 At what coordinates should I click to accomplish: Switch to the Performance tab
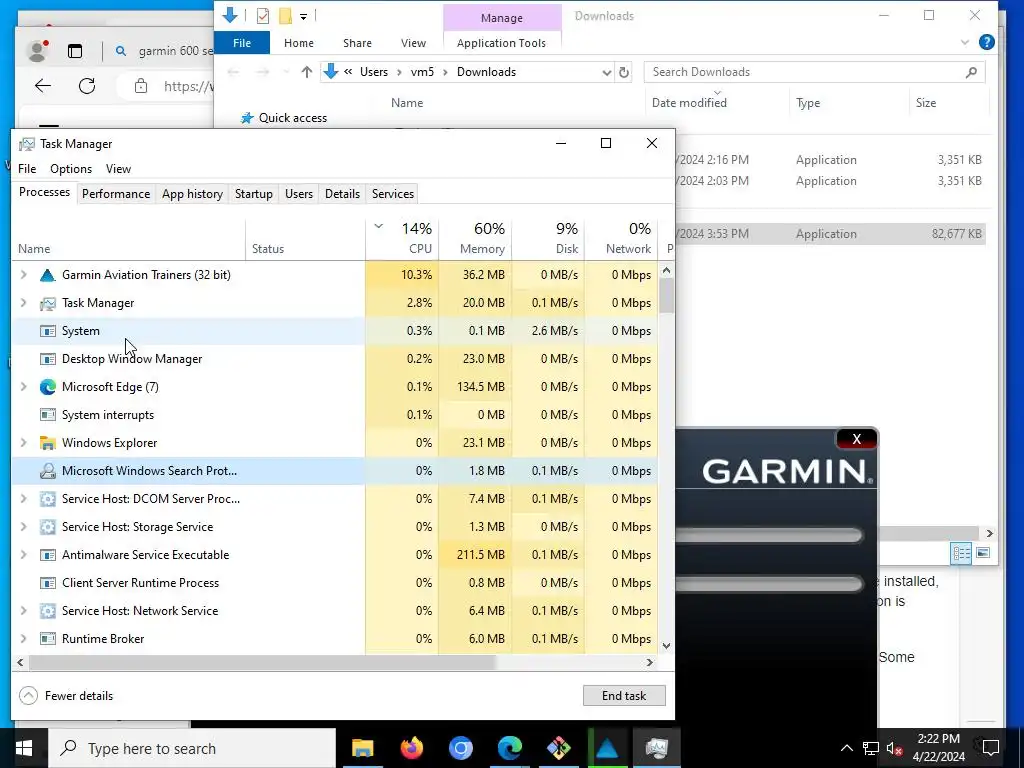point(116,194)
